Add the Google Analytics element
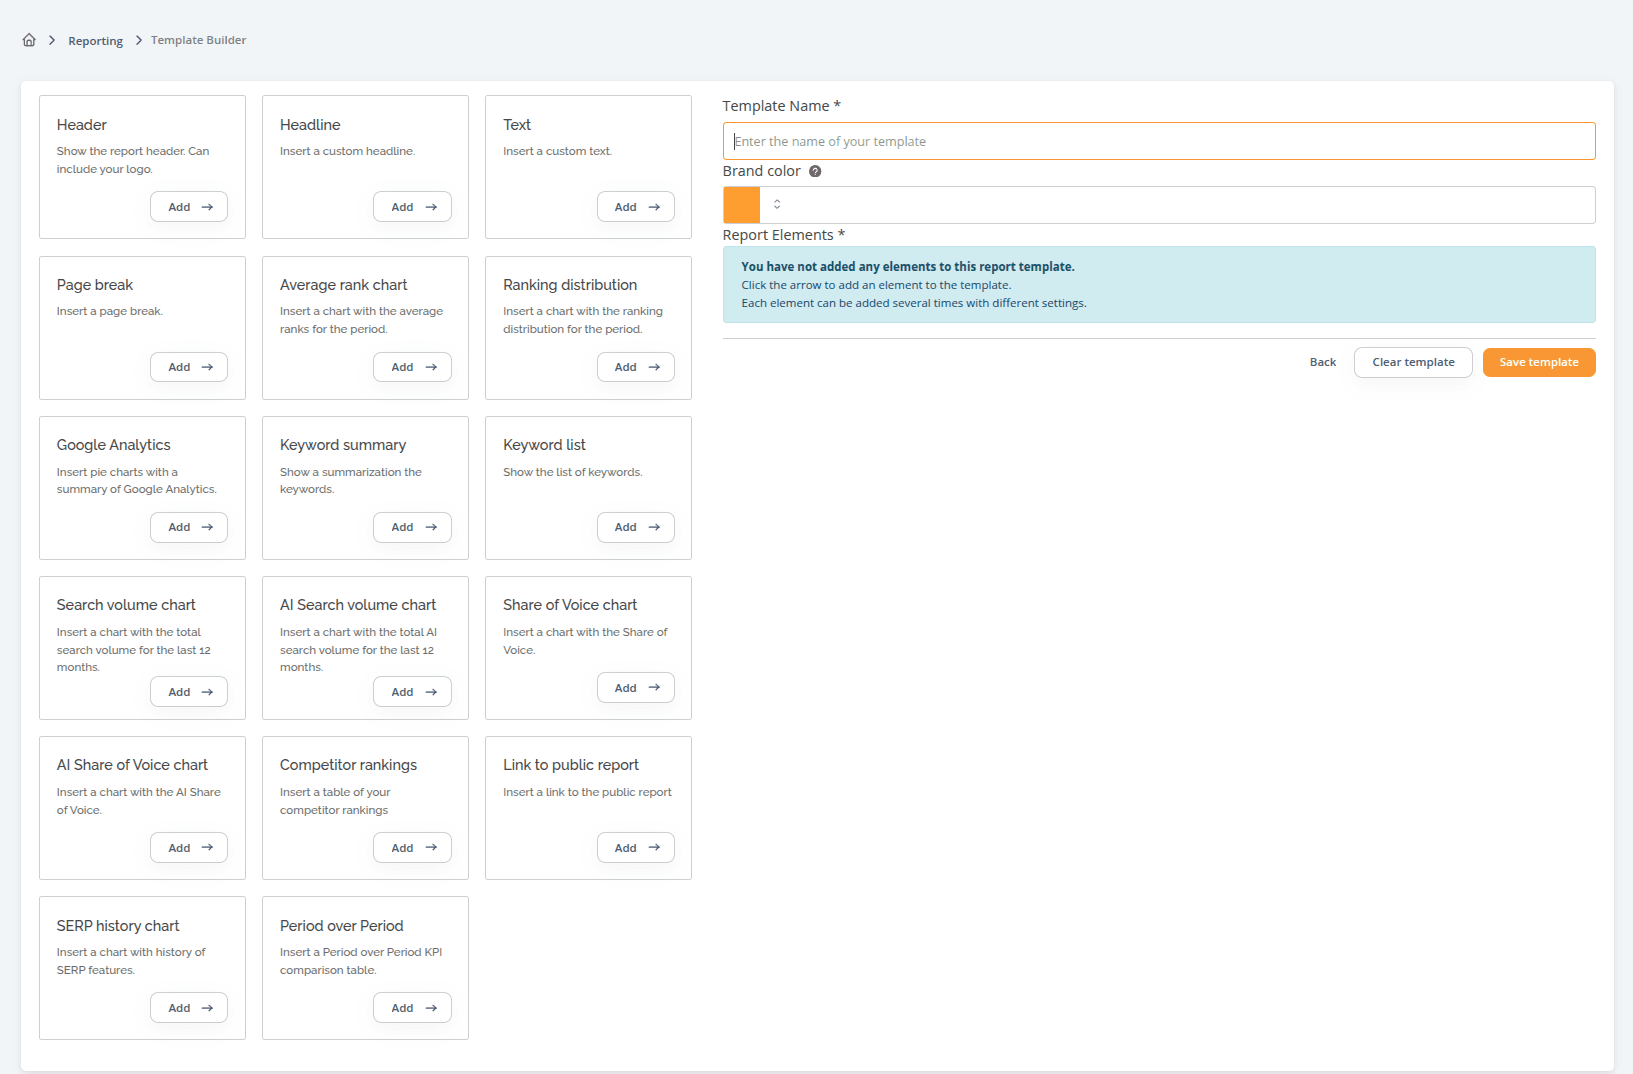Screen dimensions: 1633x1074 tap(189, 527)
